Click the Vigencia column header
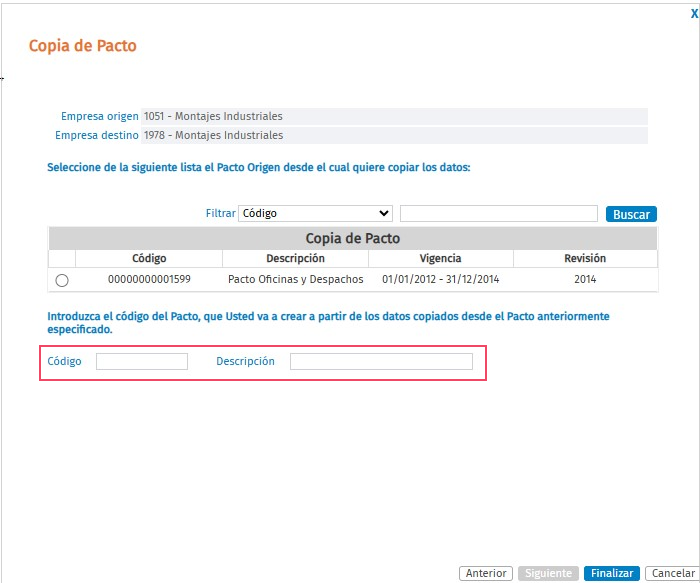This screenshot has width=700, height=583. 440,258
